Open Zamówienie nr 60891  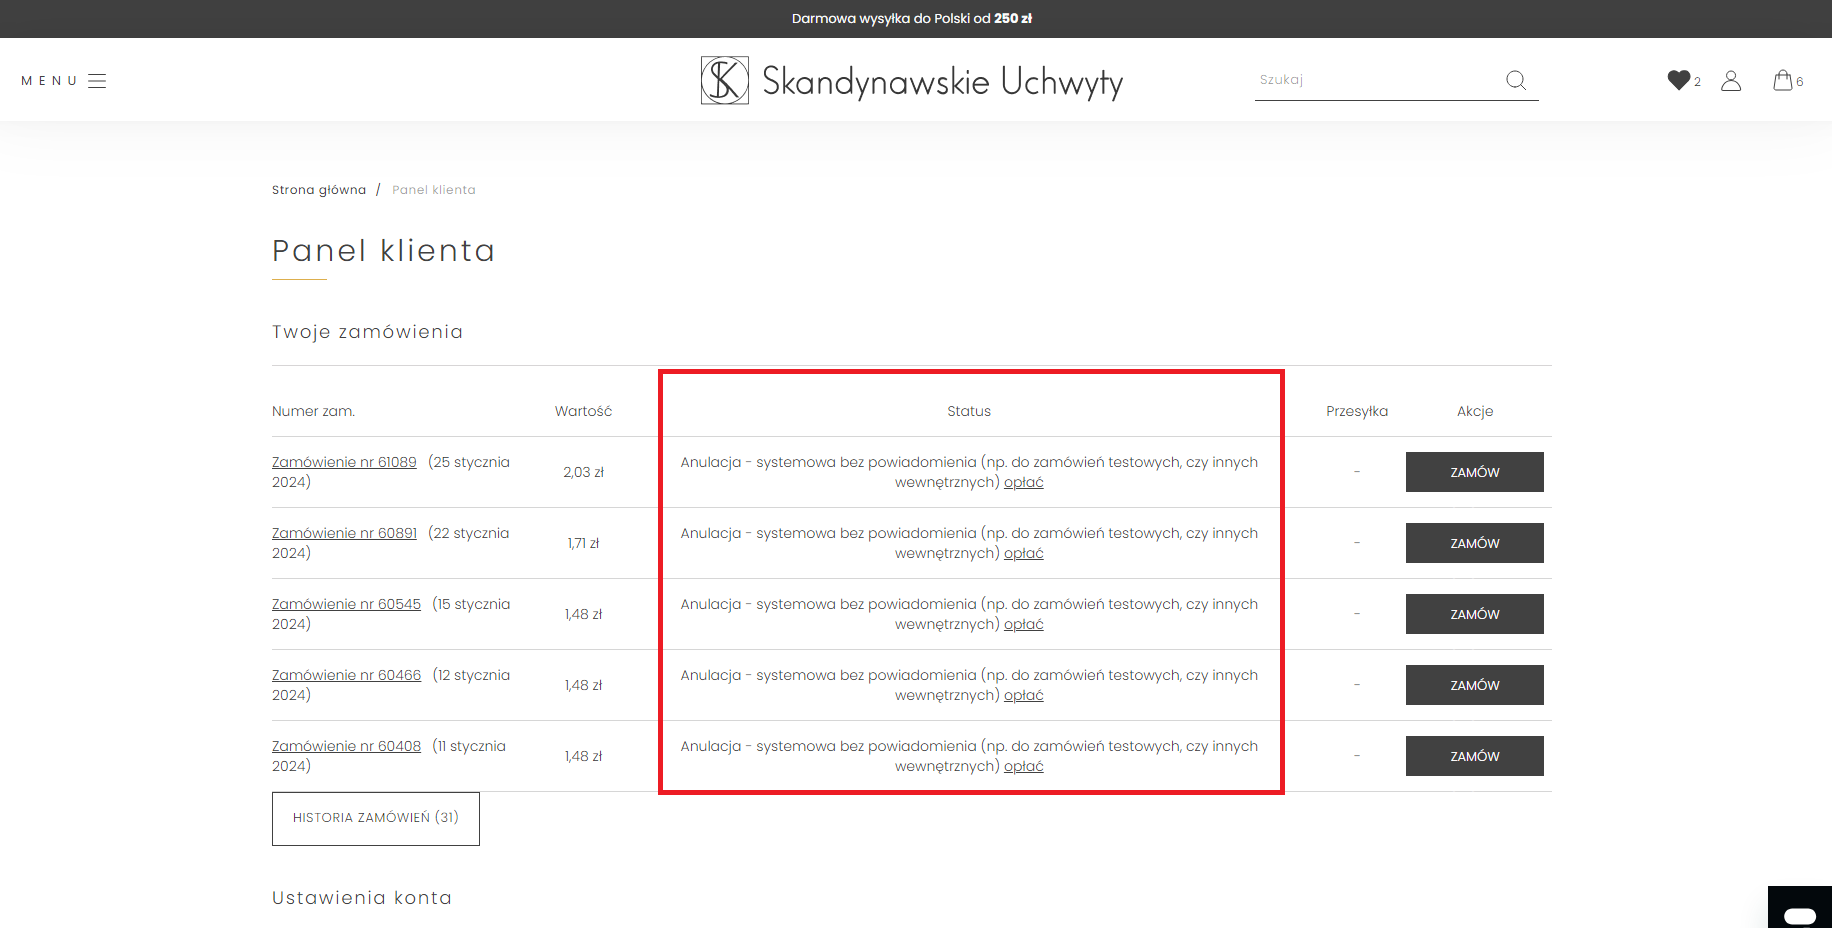coord(344,533)
